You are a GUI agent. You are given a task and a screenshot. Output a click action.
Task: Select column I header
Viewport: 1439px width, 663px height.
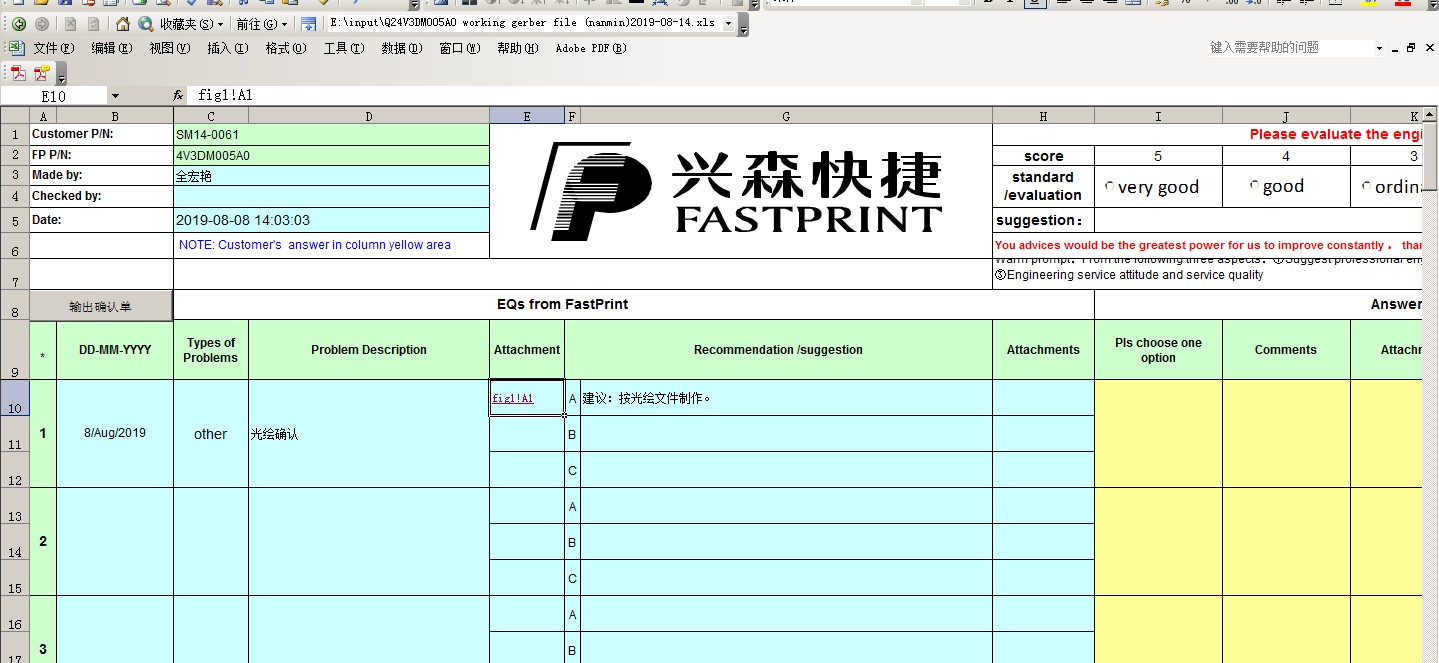(1158, 116)
